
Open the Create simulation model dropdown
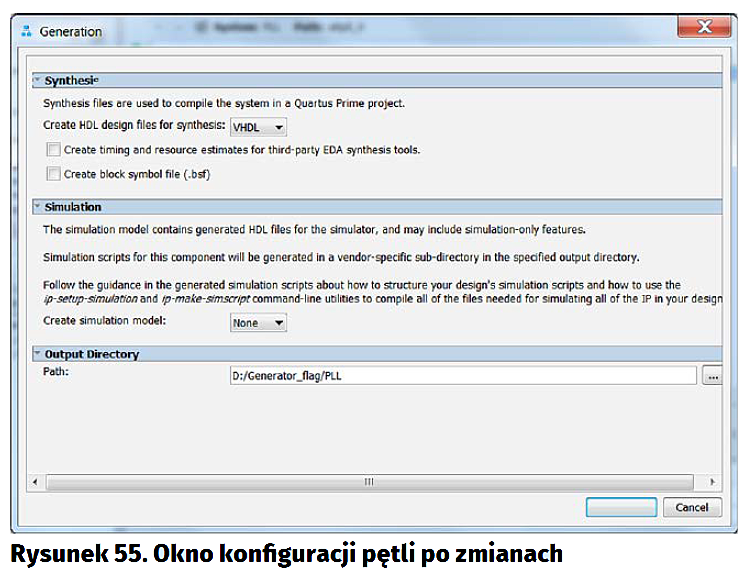click(258, 323)
